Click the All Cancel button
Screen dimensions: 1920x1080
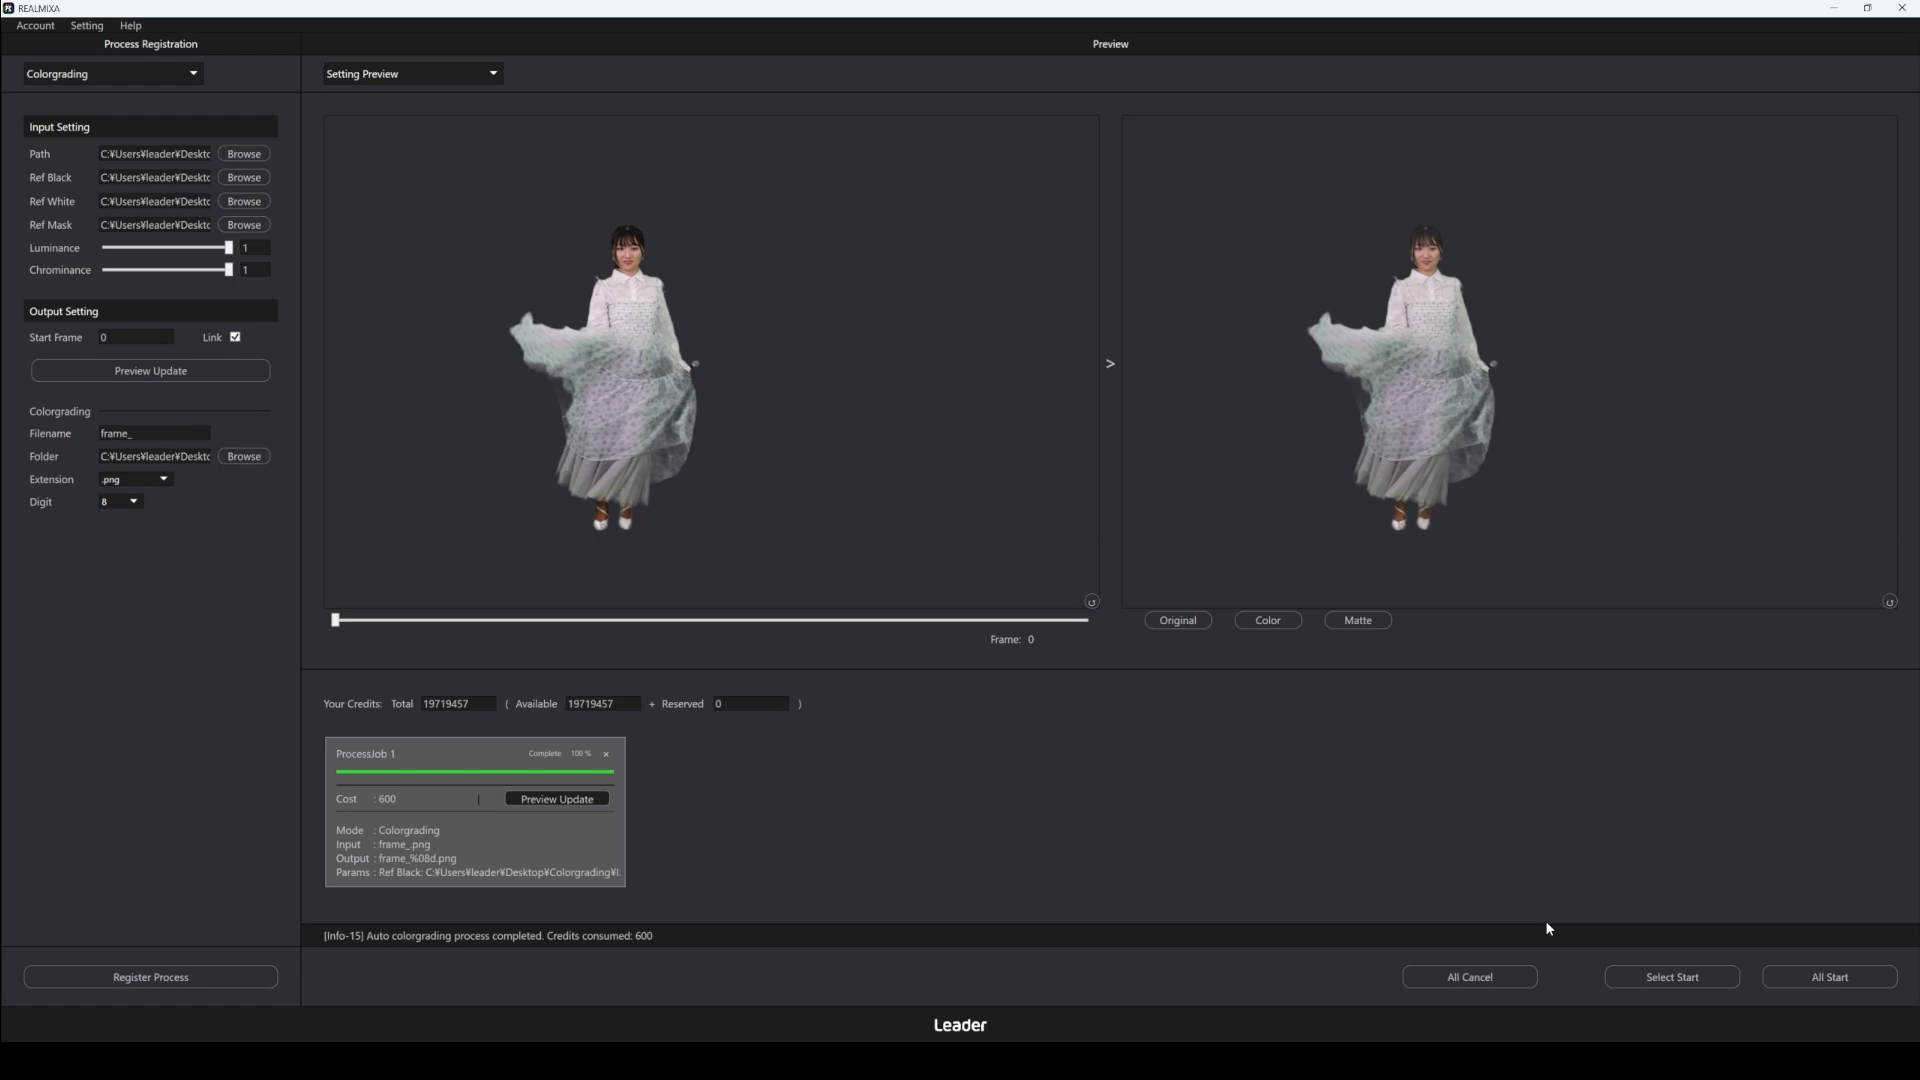click(1470, 977)
